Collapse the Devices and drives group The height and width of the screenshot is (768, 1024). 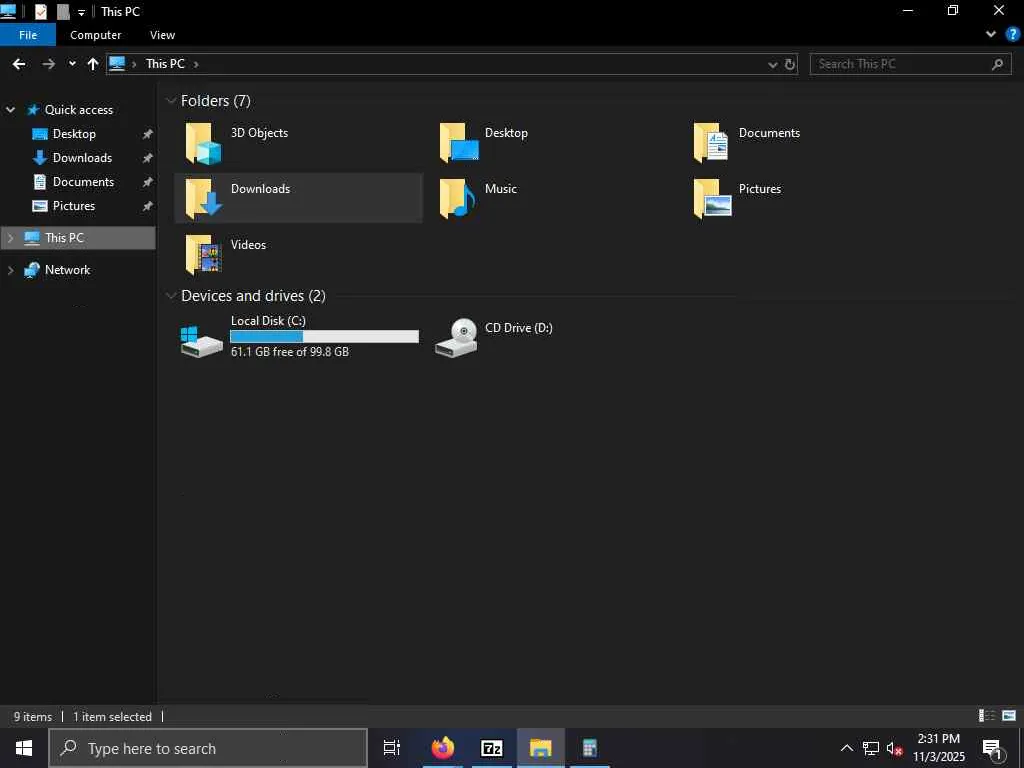tap(171, 296)
